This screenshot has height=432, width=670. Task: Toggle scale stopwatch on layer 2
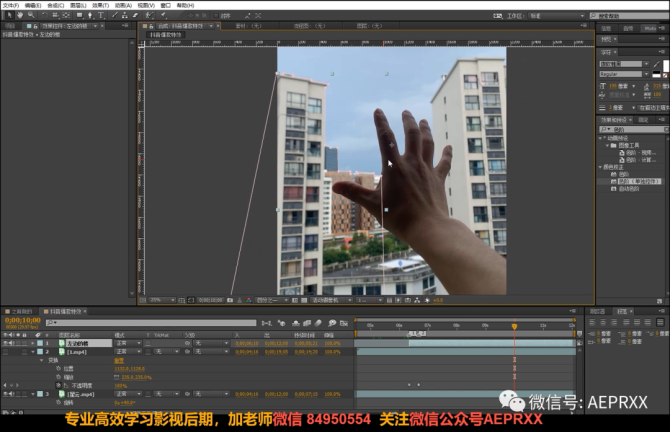pyautogui.click(x=59, y=377)
